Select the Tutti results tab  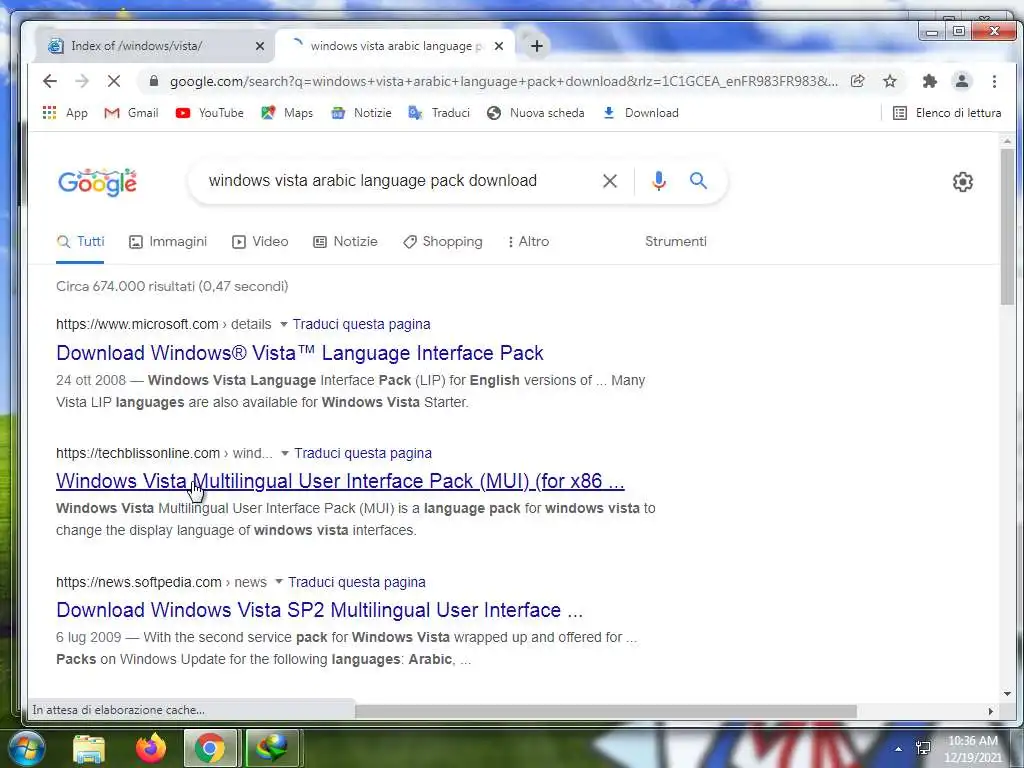click(x=80, y=242)
